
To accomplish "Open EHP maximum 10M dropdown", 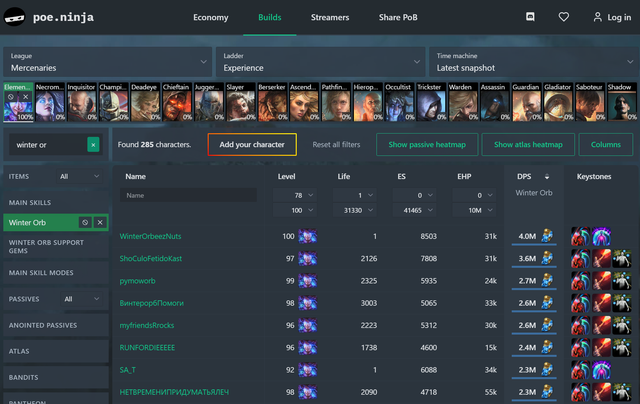I will click(x=474, y=210).
